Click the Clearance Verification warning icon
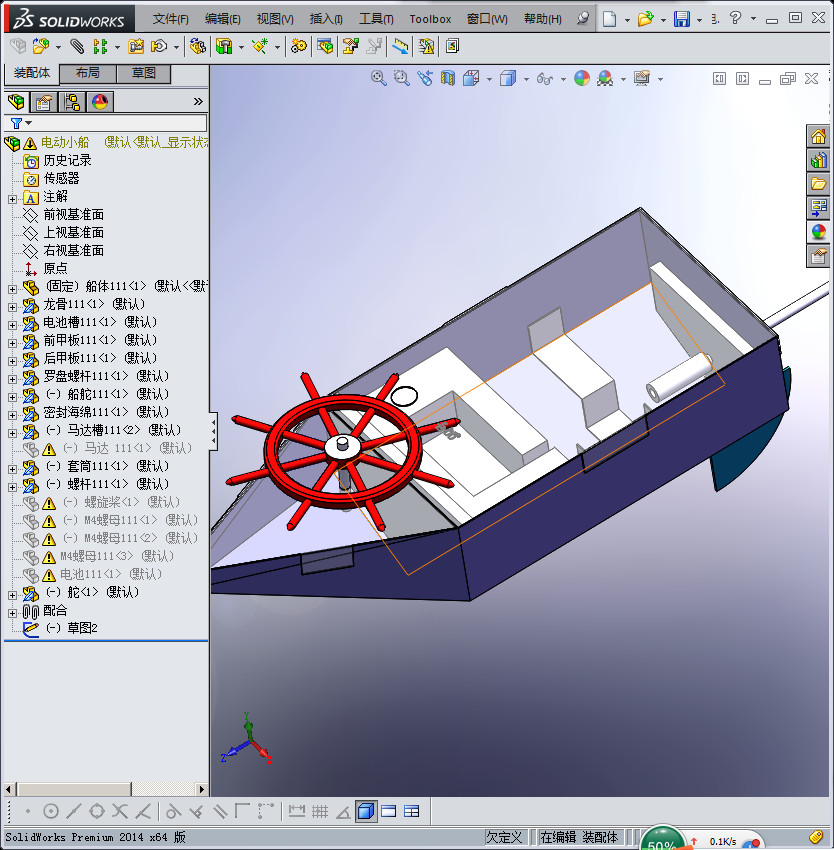 [x=427, y=47]
